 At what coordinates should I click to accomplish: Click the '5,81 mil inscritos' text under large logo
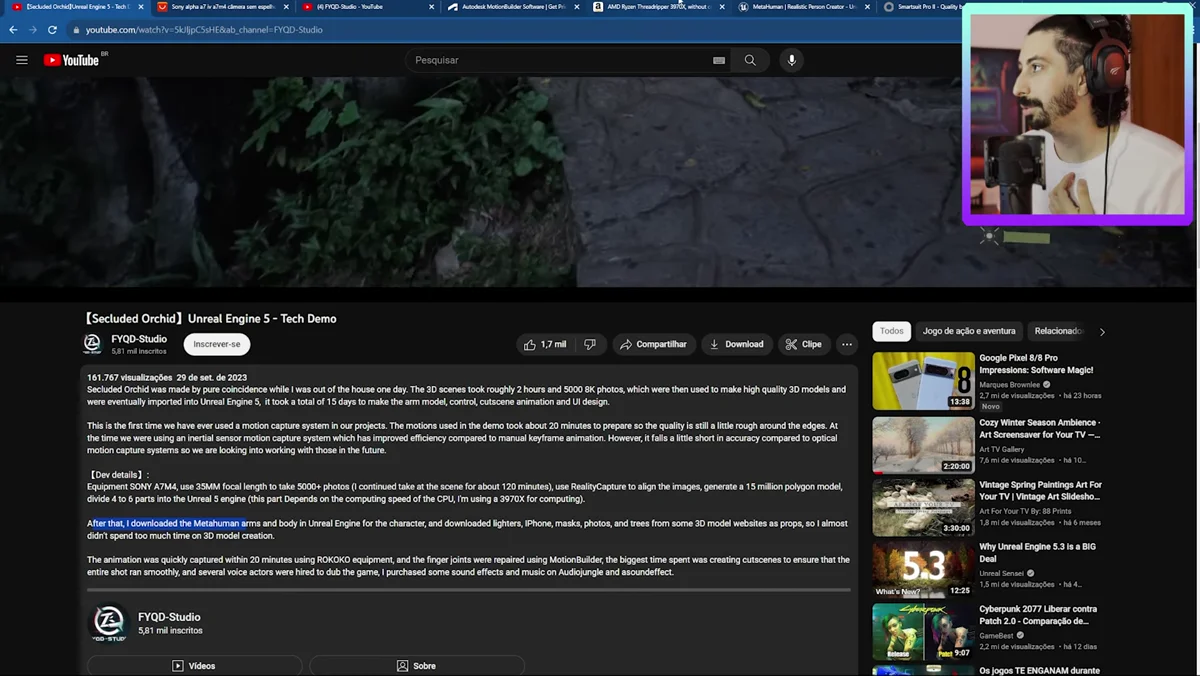click(170, 631)
